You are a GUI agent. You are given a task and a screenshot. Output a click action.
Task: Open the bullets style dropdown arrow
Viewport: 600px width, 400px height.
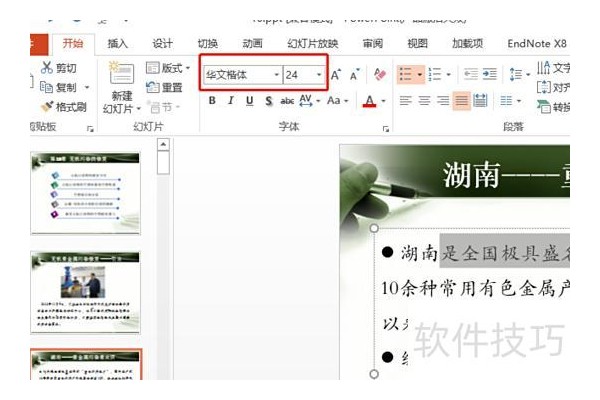coord(420,74)
